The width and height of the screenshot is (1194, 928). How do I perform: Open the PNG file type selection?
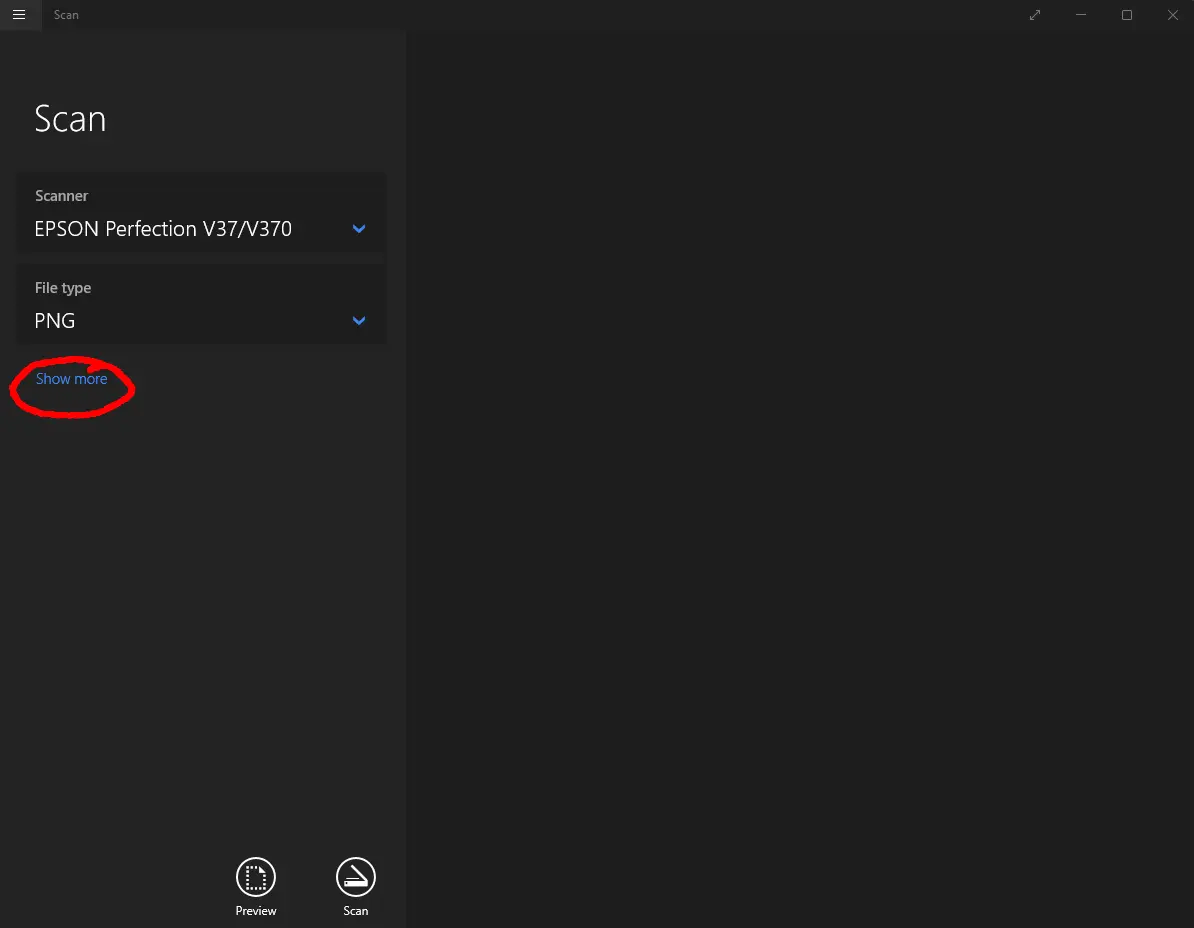(x=55, y=321)
